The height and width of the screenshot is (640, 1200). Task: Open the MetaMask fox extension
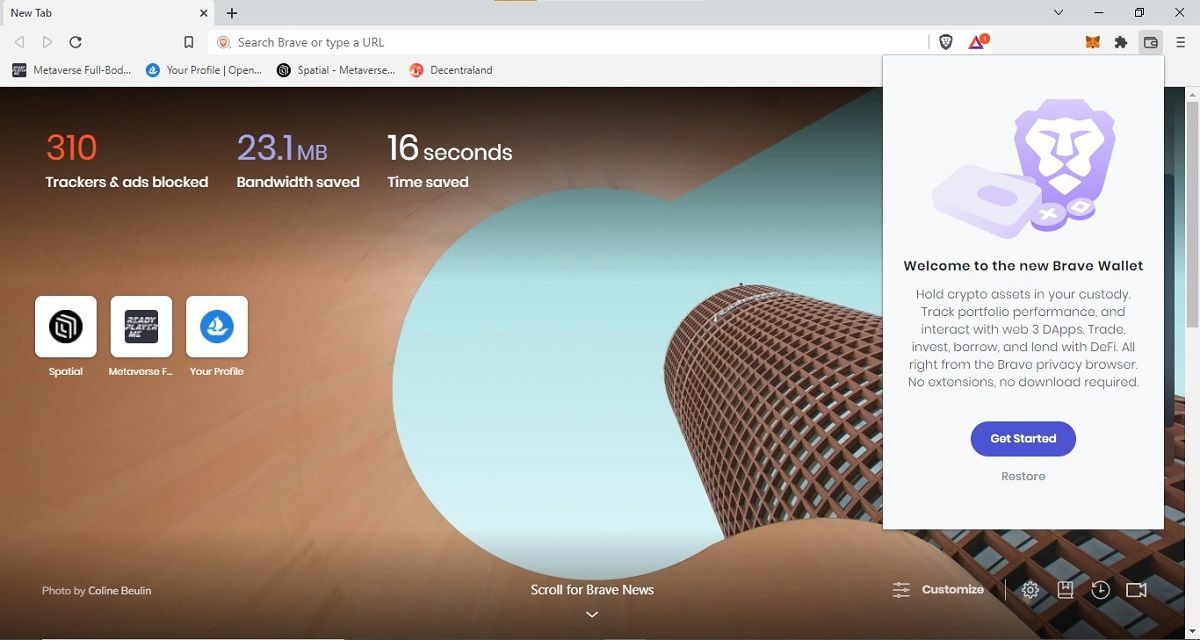click(1094, 42)
